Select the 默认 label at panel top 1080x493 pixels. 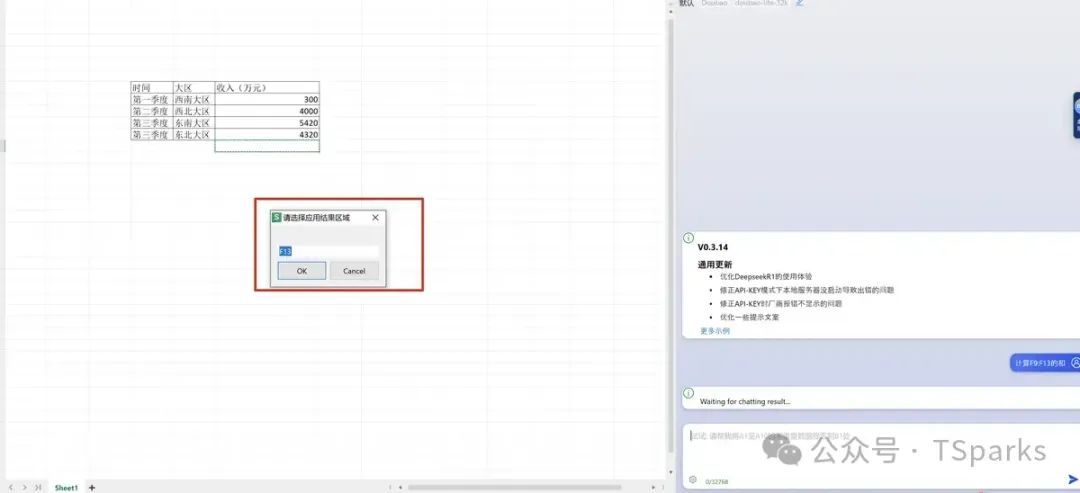point(686,3)
